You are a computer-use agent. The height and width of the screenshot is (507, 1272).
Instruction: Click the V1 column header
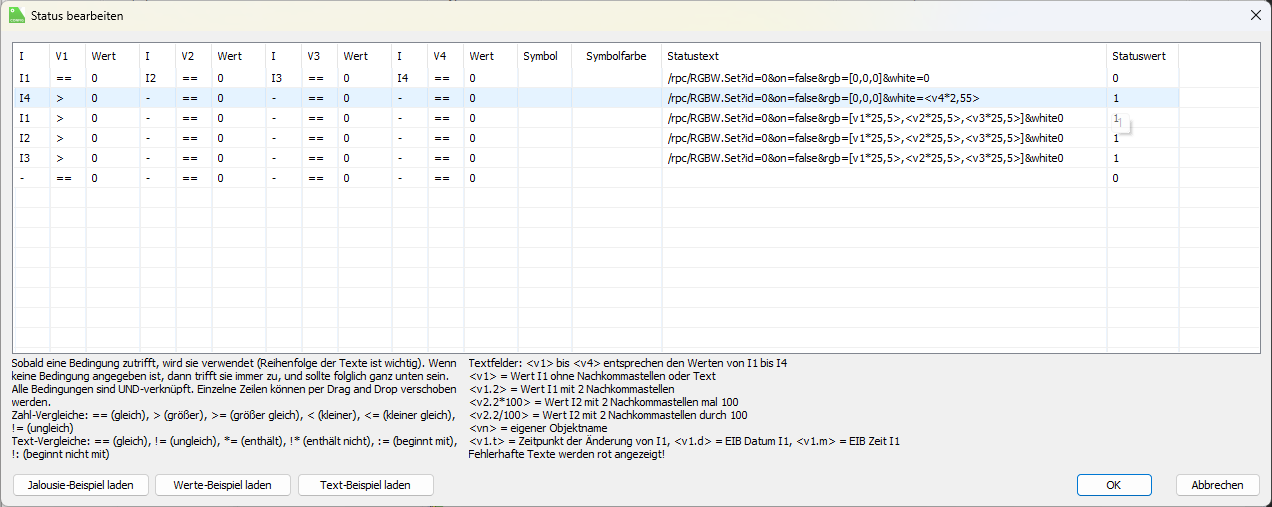pyautogui.click(x=67, y=57)
